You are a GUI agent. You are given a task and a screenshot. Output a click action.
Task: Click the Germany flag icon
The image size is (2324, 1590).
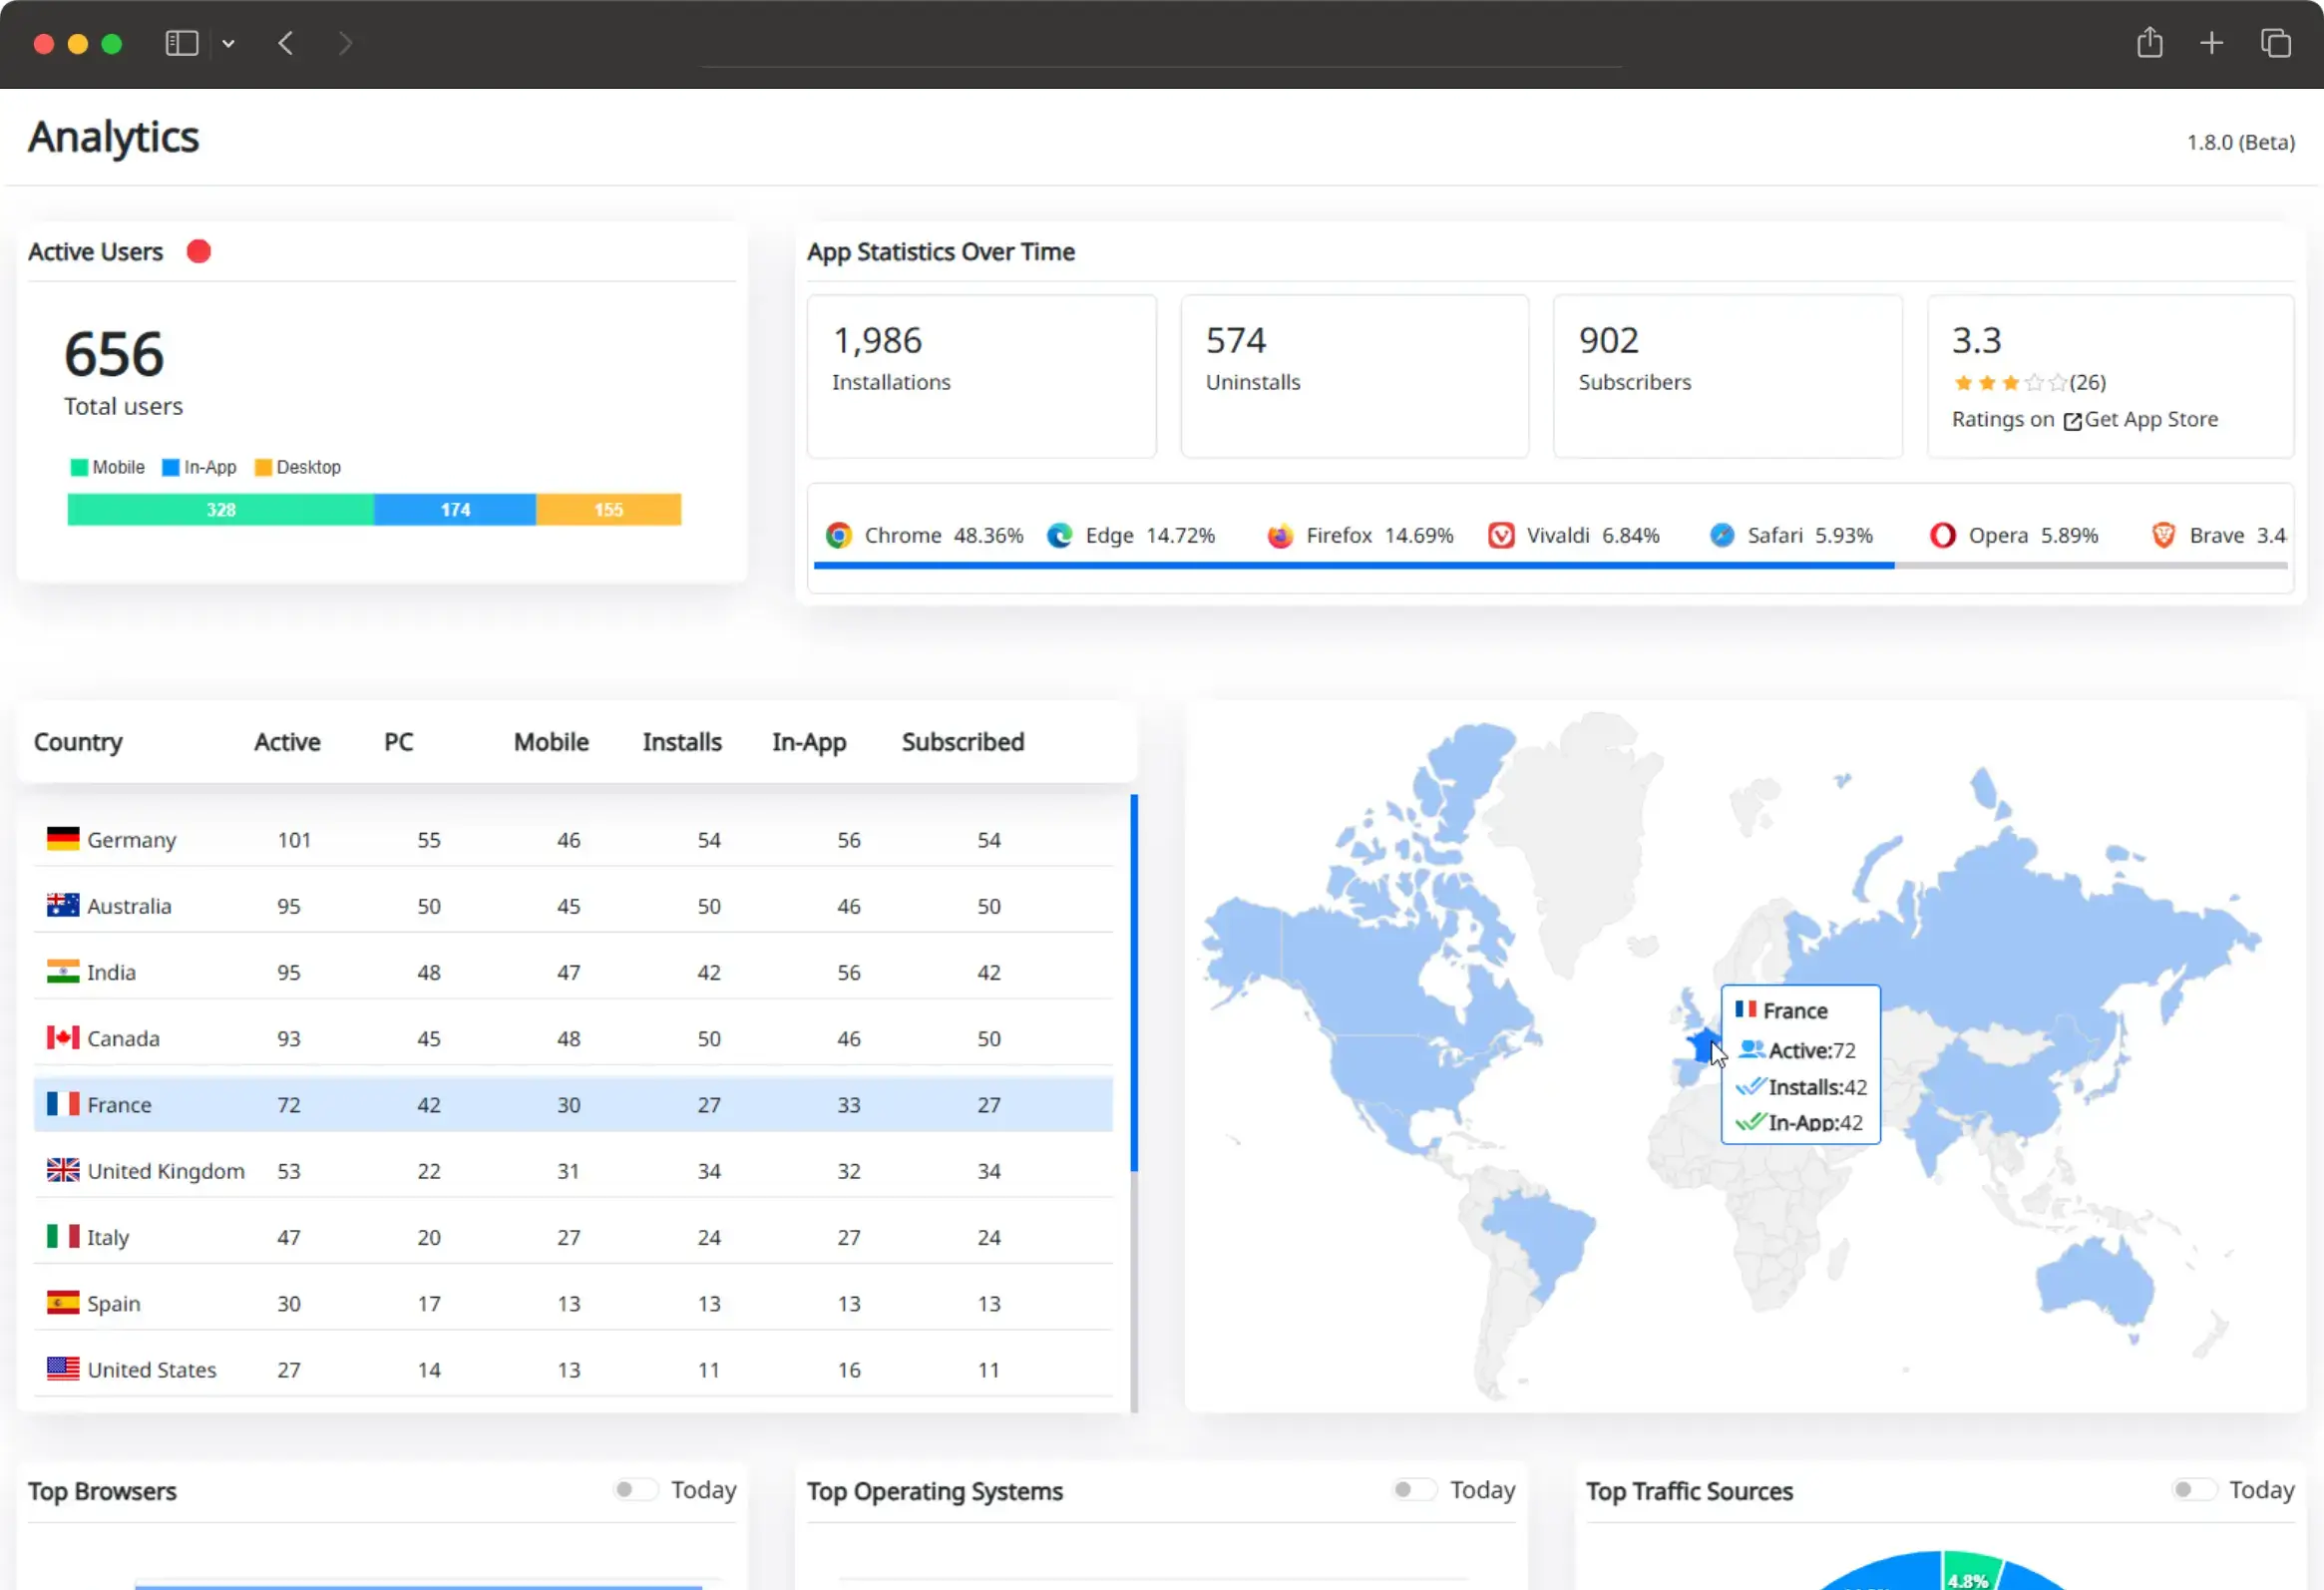tap(63, 838)
